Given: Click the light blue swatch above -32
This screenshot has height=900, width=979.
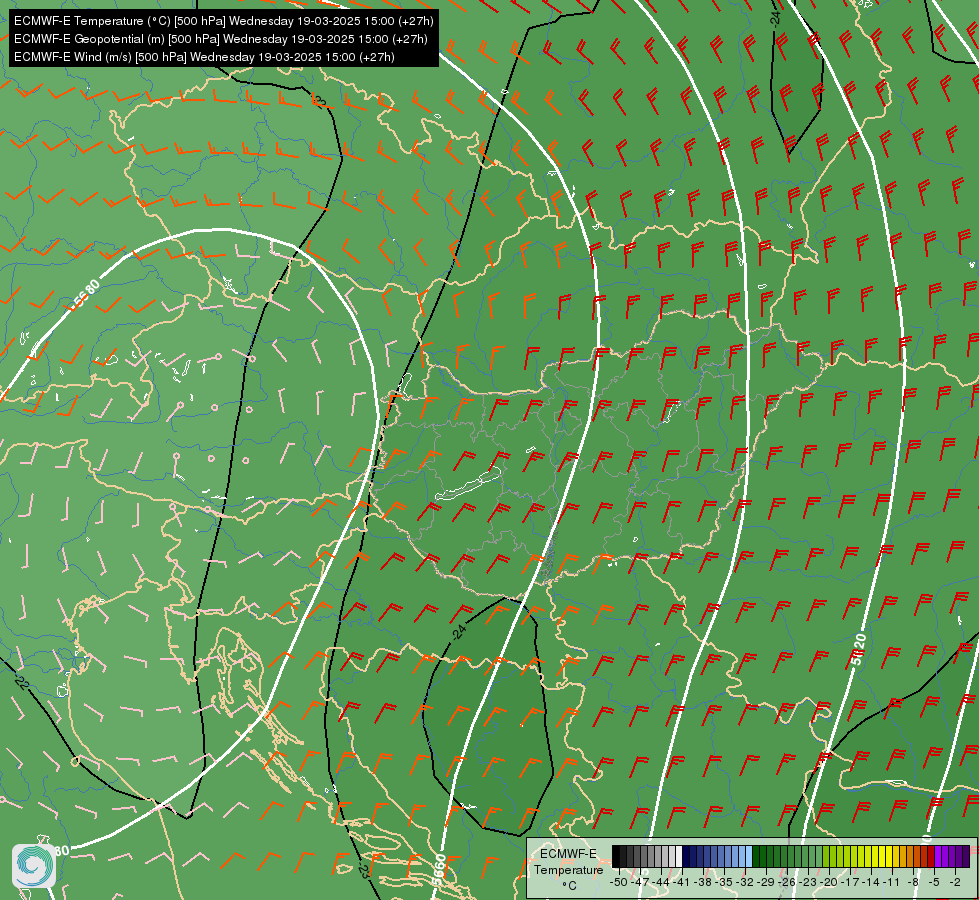Looking at the screenshot, I should pyautogui.click(x=742, y=856).
